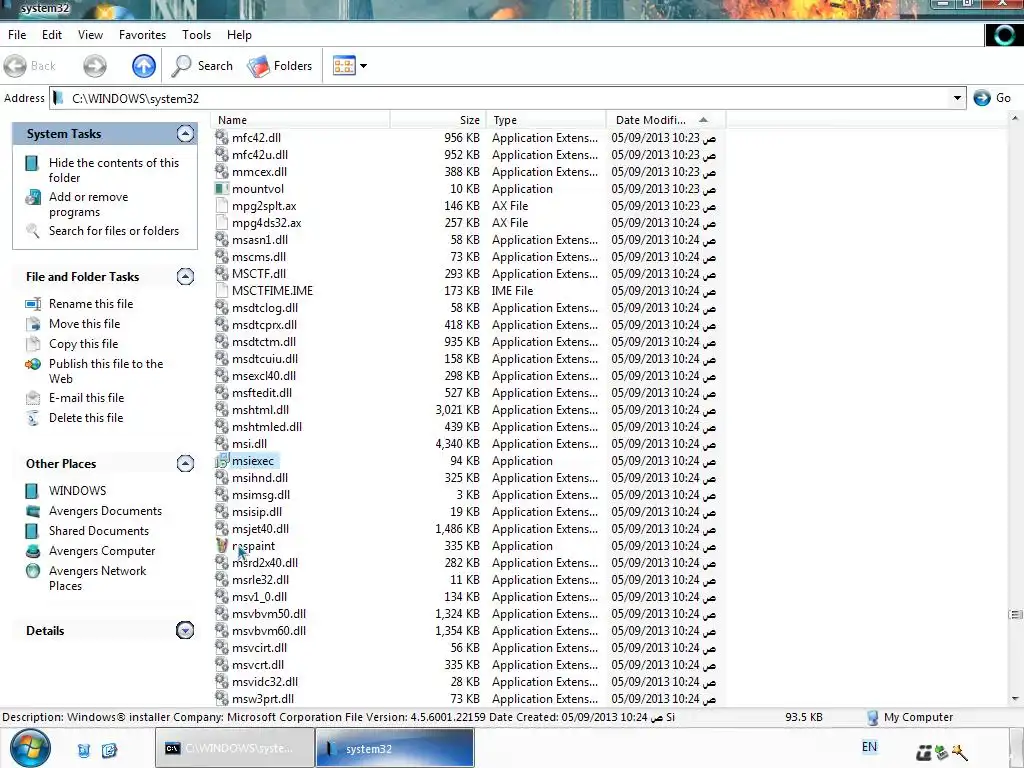Screen dimensions: 1024x768
Task: Open the Favorites menu
Action: [142, 35]
